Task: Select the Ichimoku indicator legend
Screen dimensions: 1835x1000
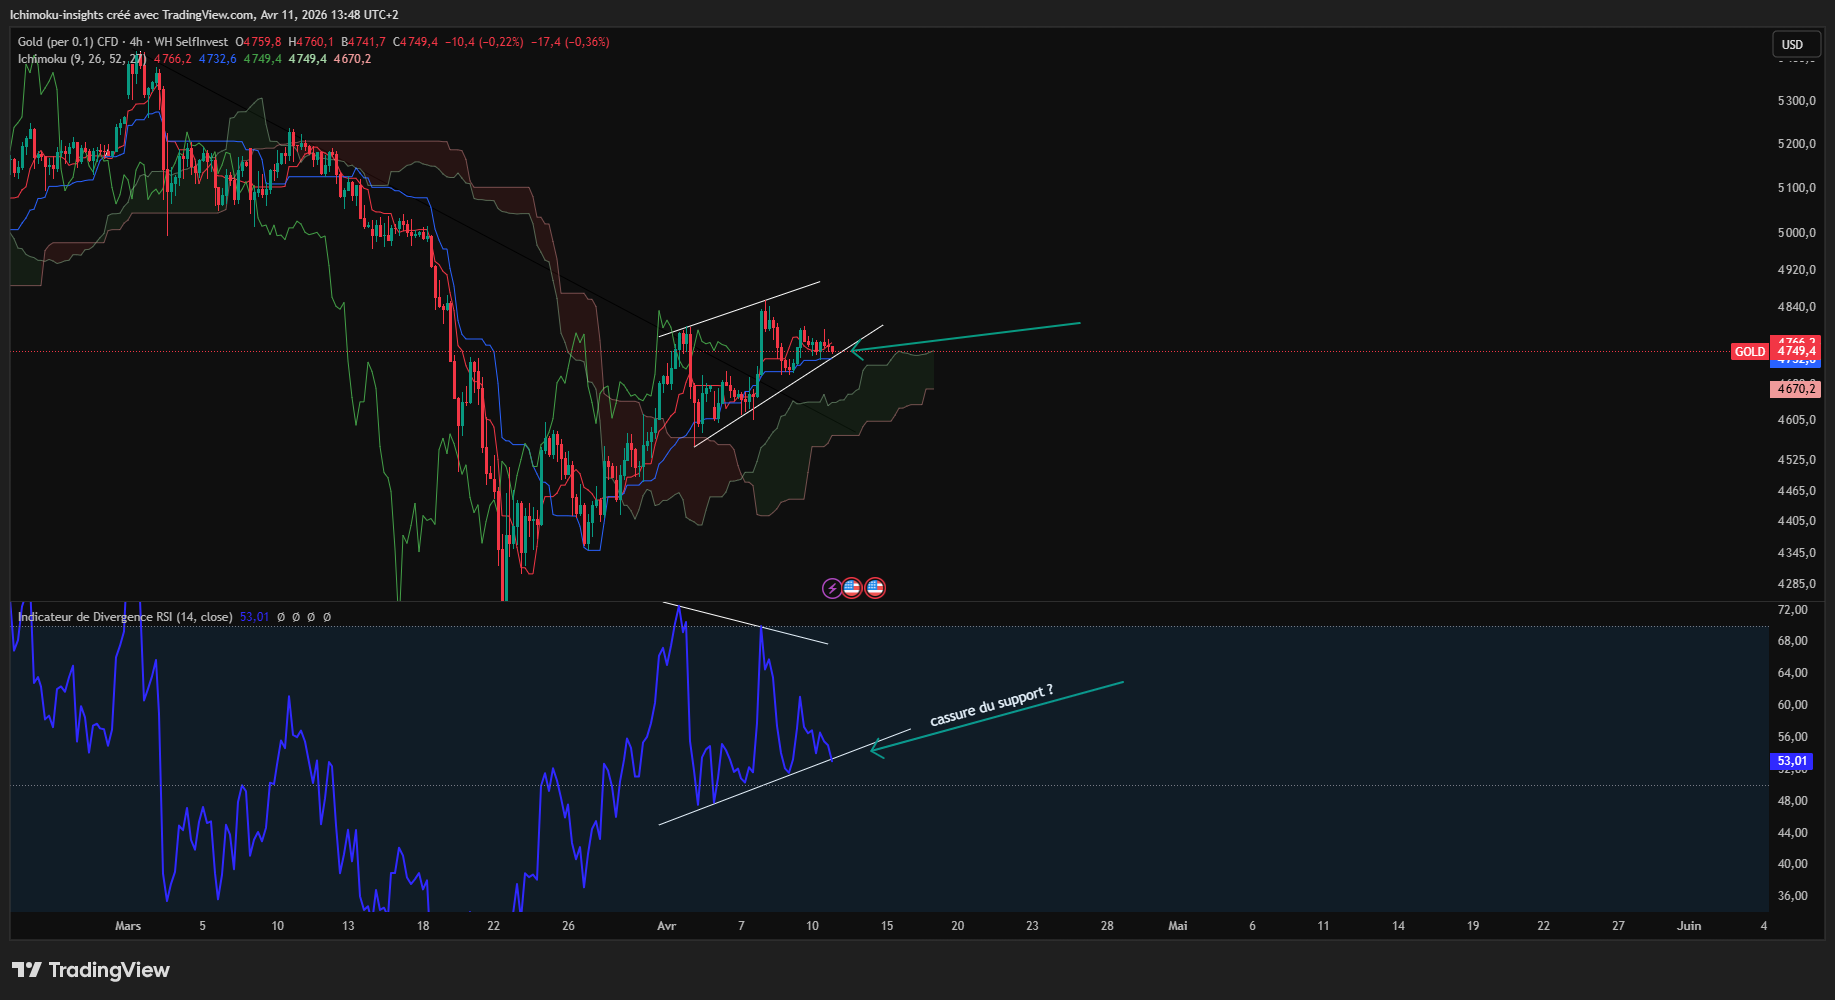Action: coord(80,59)
